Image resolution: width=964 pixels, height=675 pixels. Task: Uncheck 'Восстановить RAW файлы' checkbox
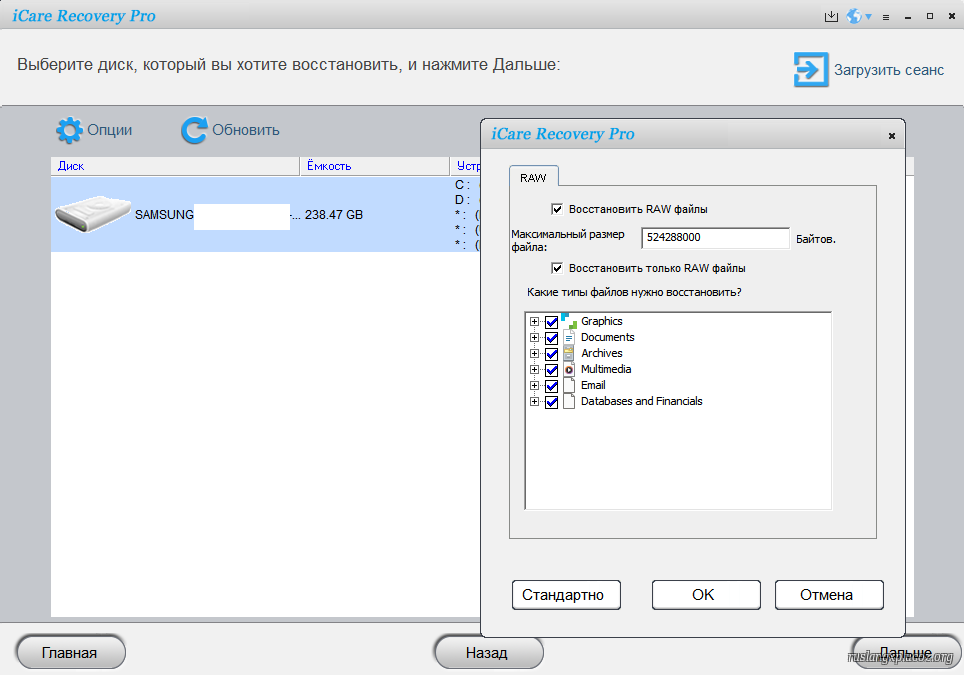click(557, 209)
